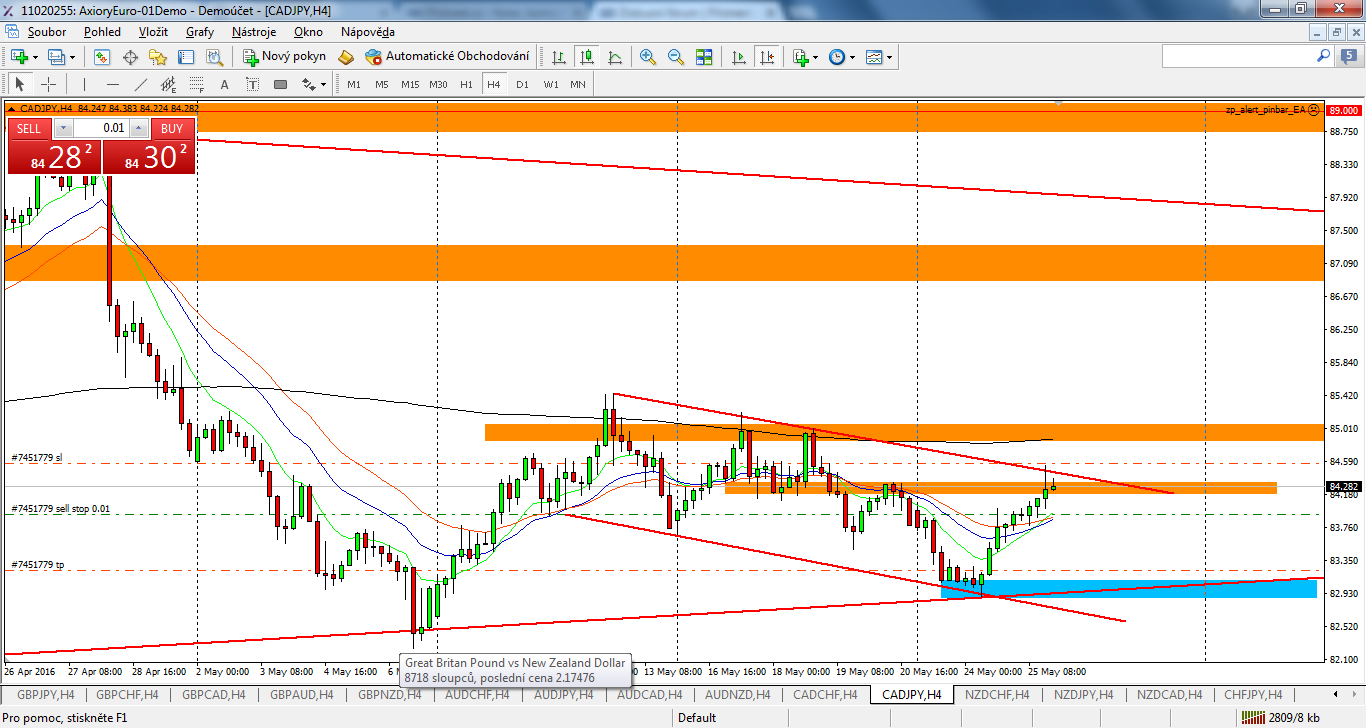Expand the Arrows tool dropdown arrow
1366x728 pixels.
323,84
